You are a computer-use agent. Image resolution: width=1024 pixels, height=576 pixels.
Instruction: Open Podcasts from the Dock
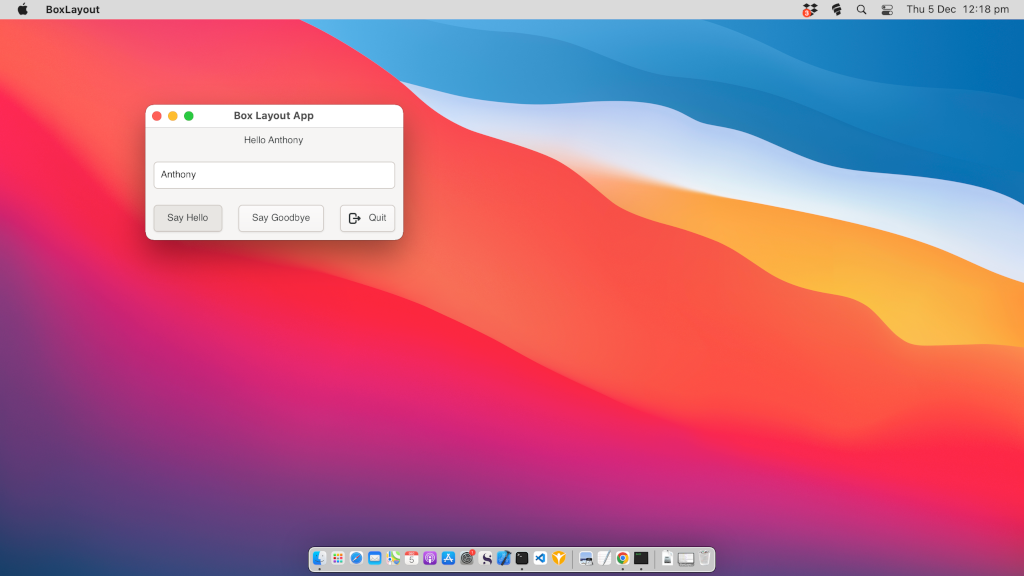click(428, 559)
